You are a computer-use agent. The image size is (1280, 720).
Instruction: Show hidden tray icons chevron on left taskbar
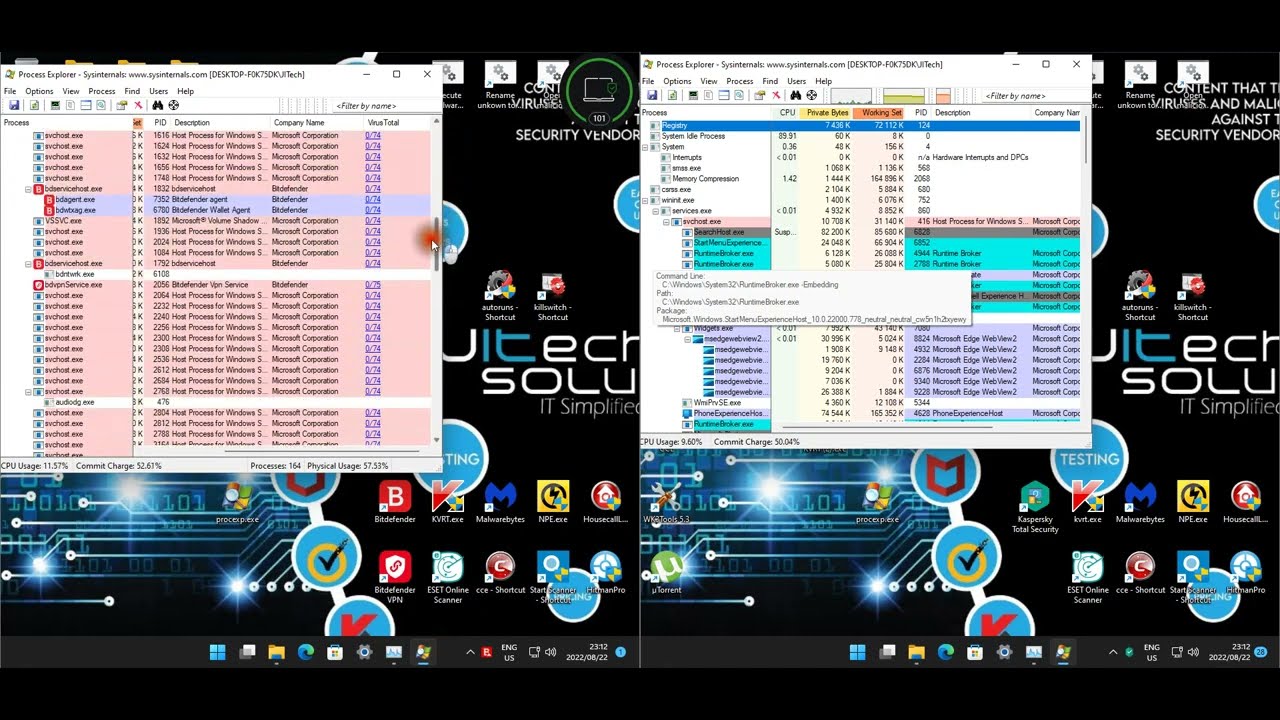[x=470, y=653]
